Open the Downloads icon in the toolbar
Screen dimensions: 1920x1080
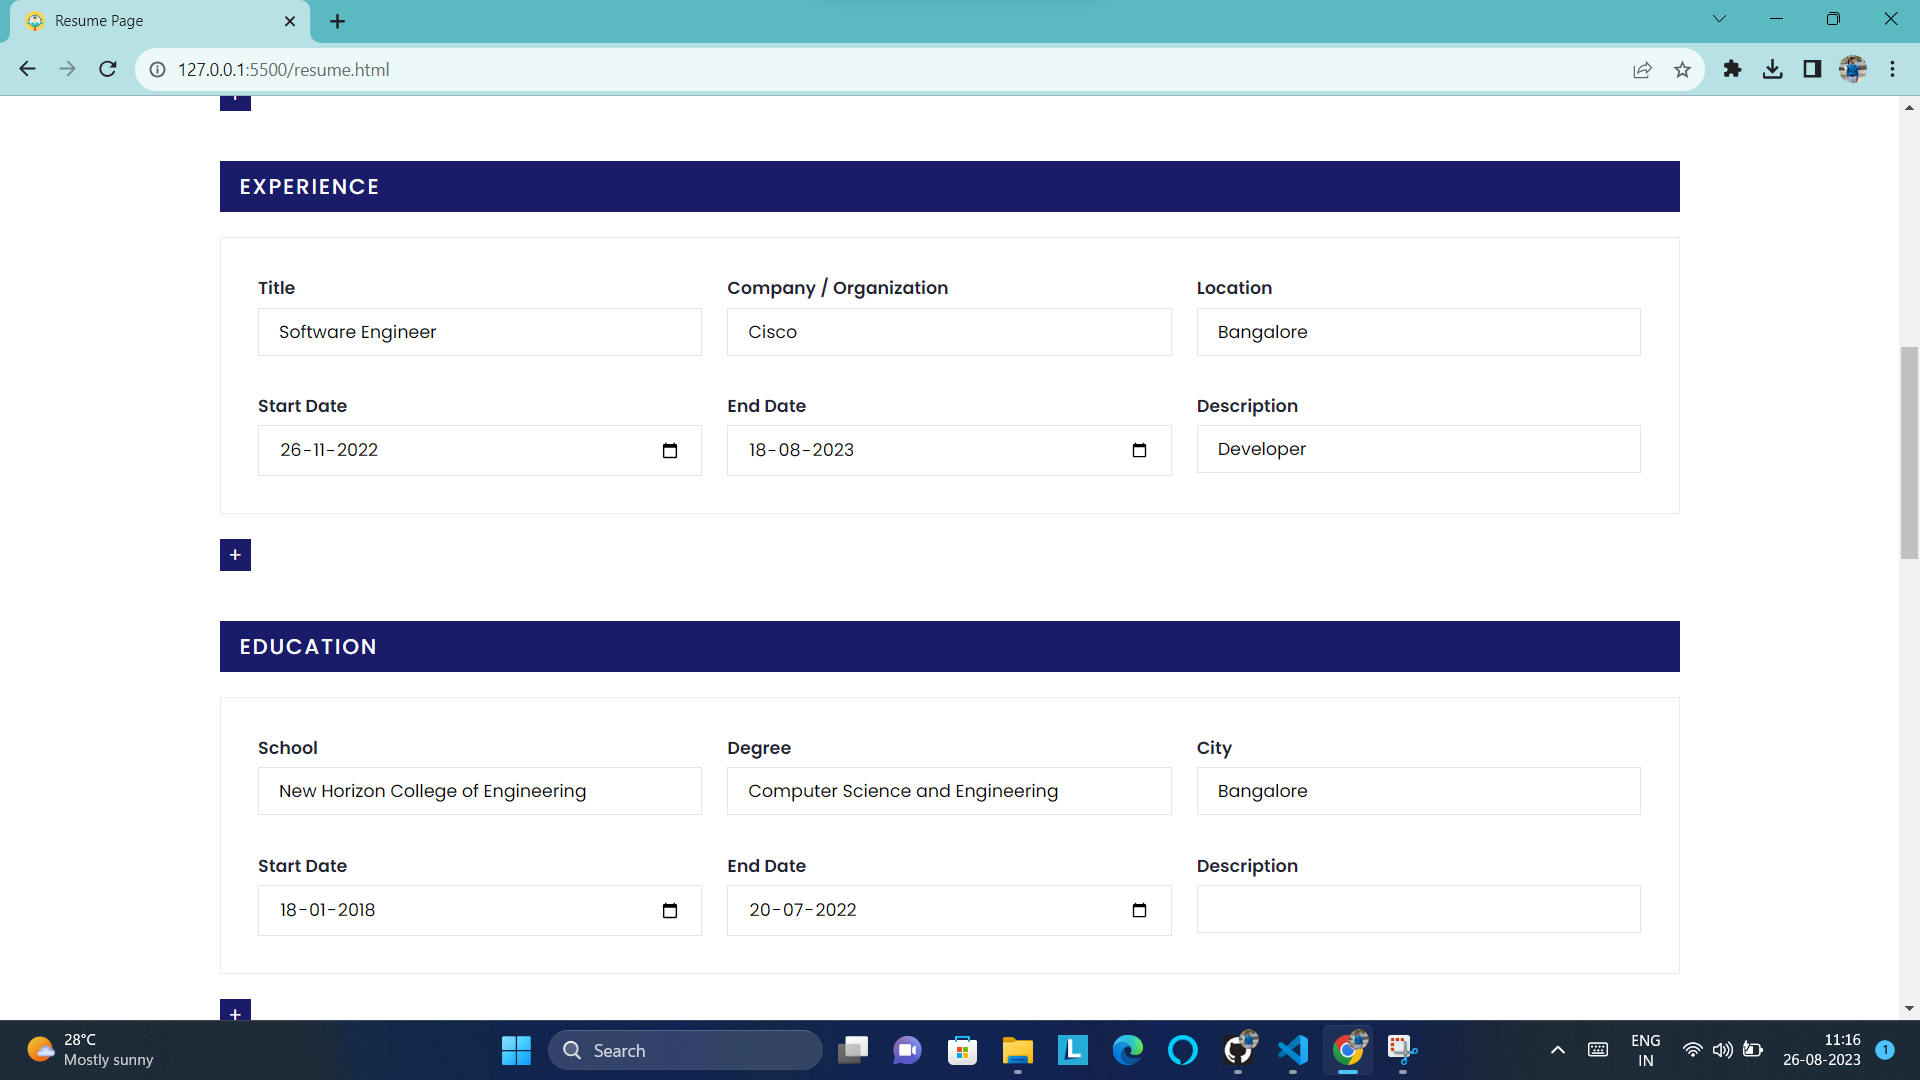tap(1773, 70)
